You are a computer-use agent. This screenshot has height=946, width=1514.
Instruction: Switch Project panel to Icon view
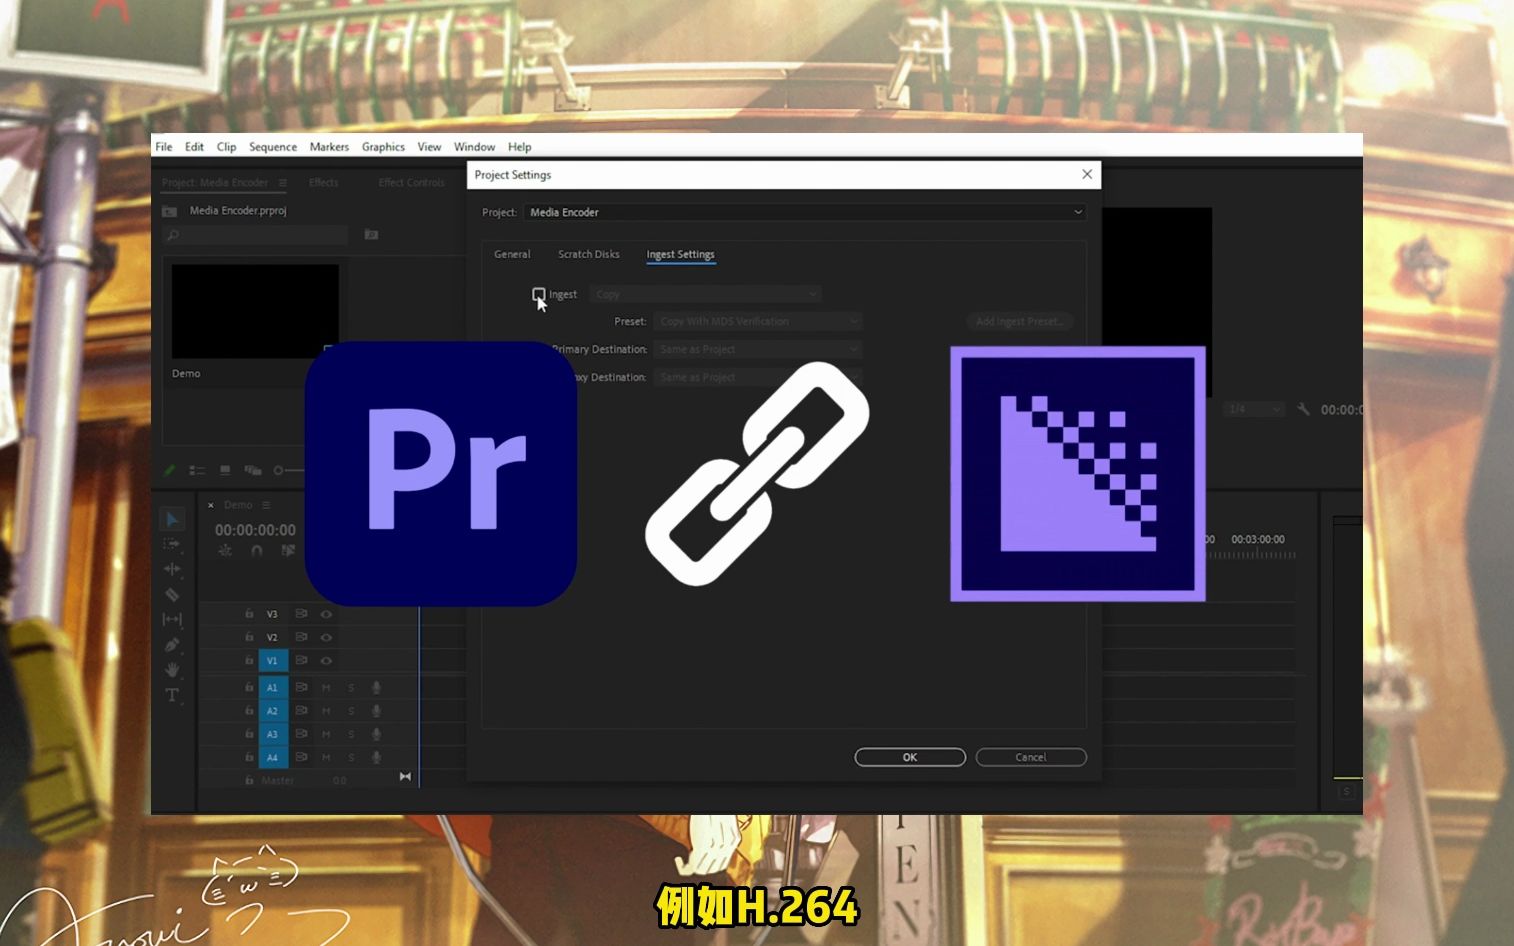225,470
